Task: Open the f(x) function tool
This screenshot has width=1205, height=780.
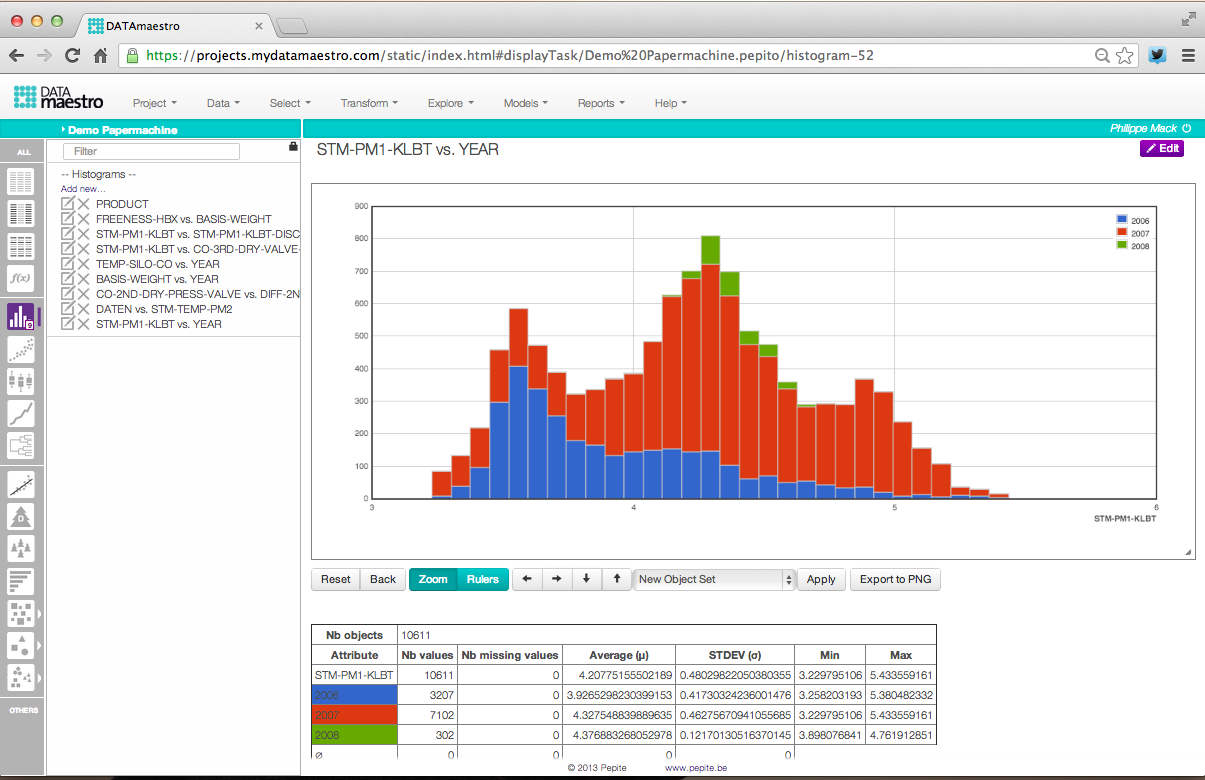Action: coord(21,277)
